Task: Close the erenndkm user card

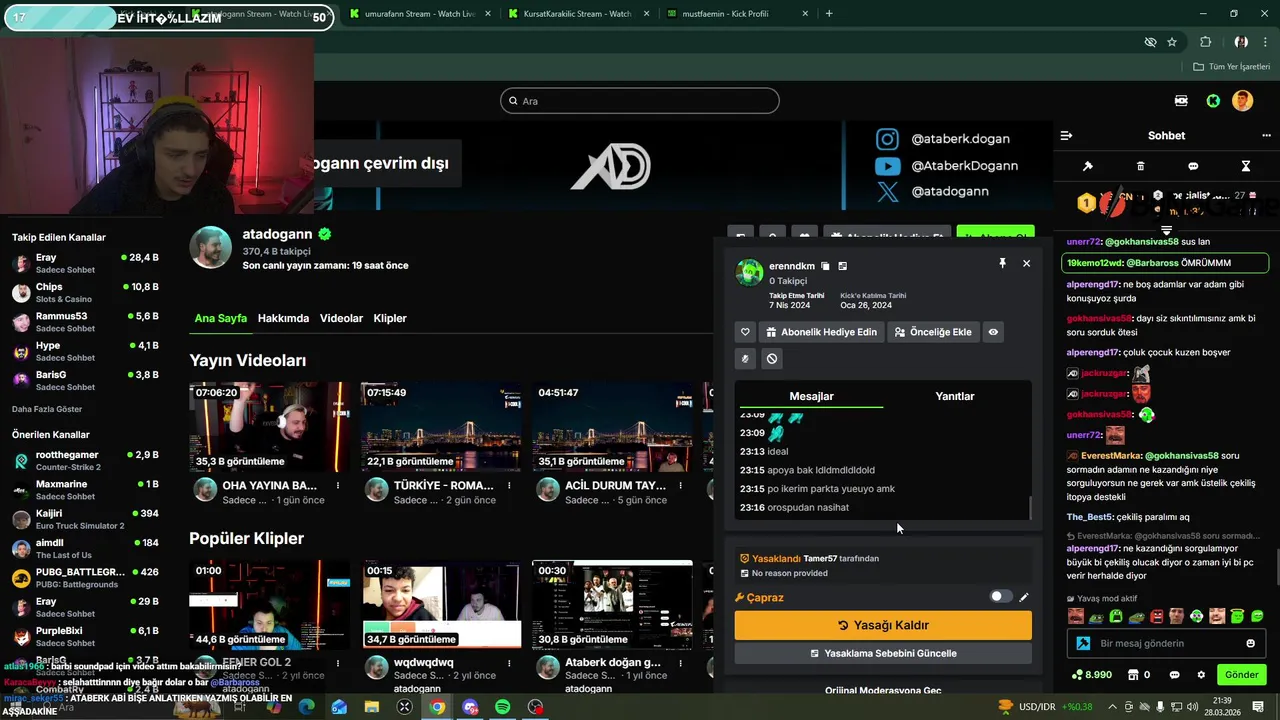Action: pyautogui.click(x=1026, y=263)
